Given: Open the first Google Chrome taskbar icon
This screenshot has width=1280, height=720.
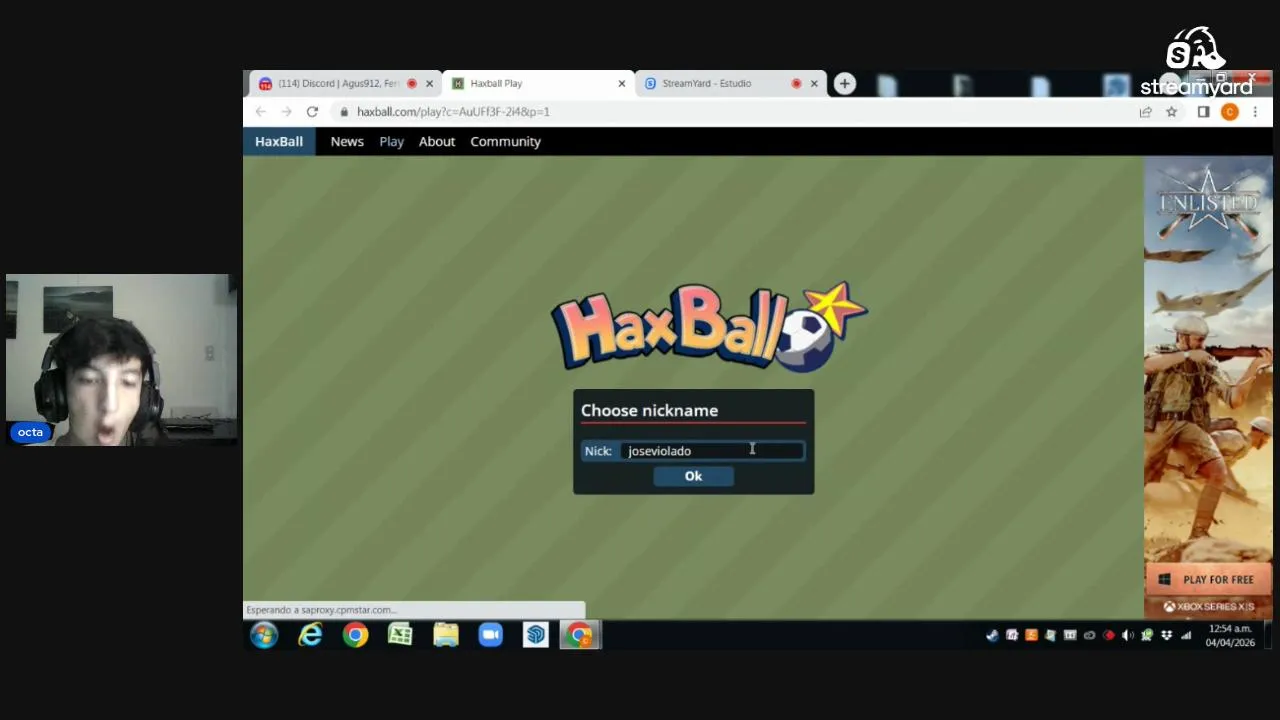Looking at the screenshot, I should 355,635.
